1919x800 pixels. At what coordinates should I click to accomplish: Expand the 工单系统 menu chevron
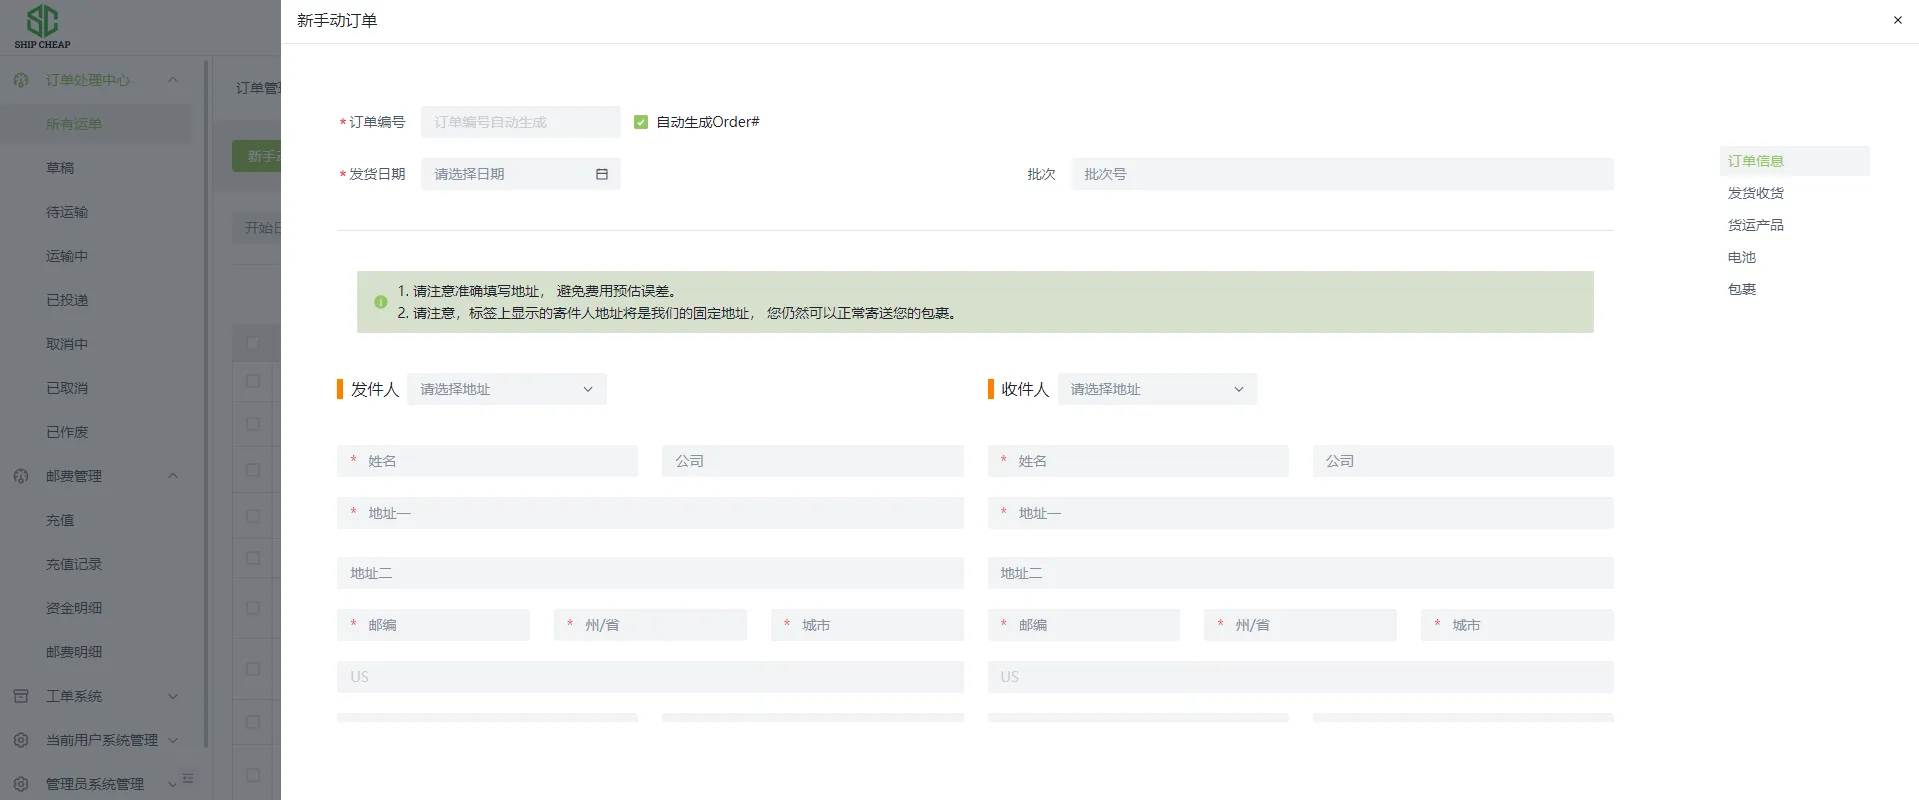173,696
